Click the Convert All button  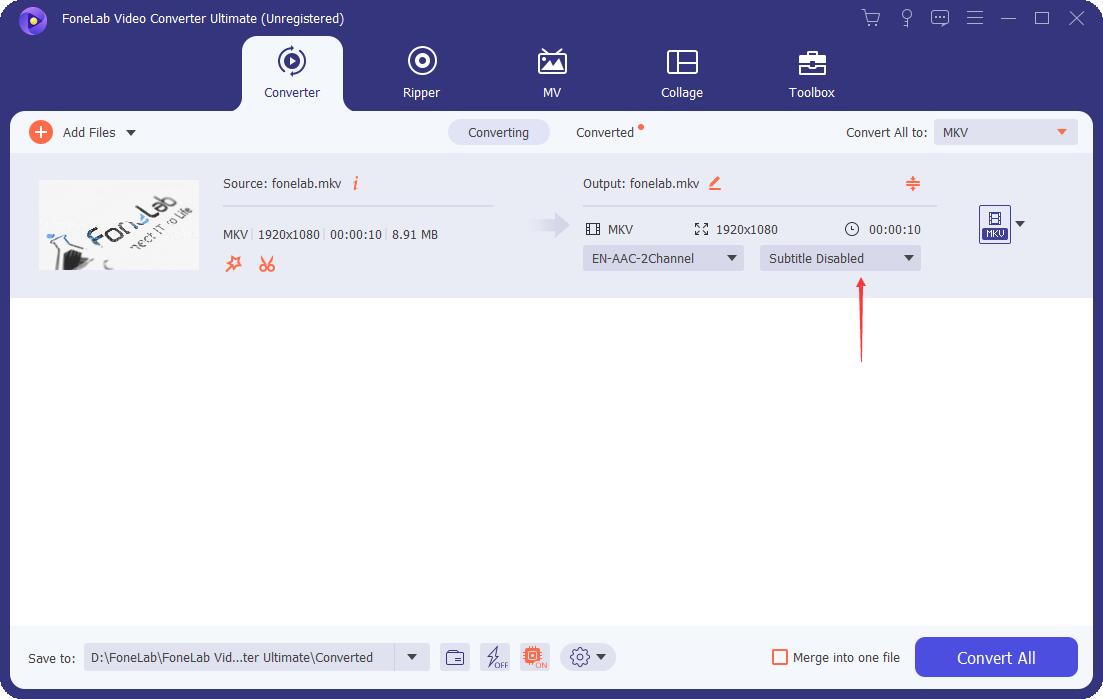point(996,658)
